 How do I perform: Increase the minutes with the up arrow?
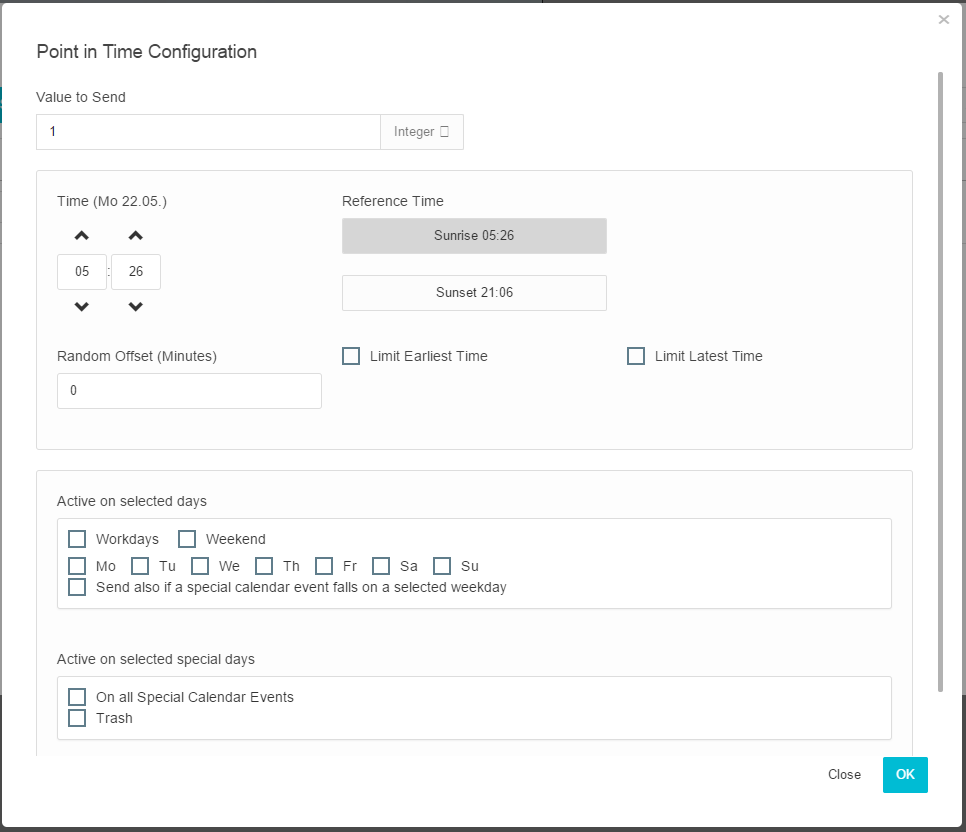[136, 236]
